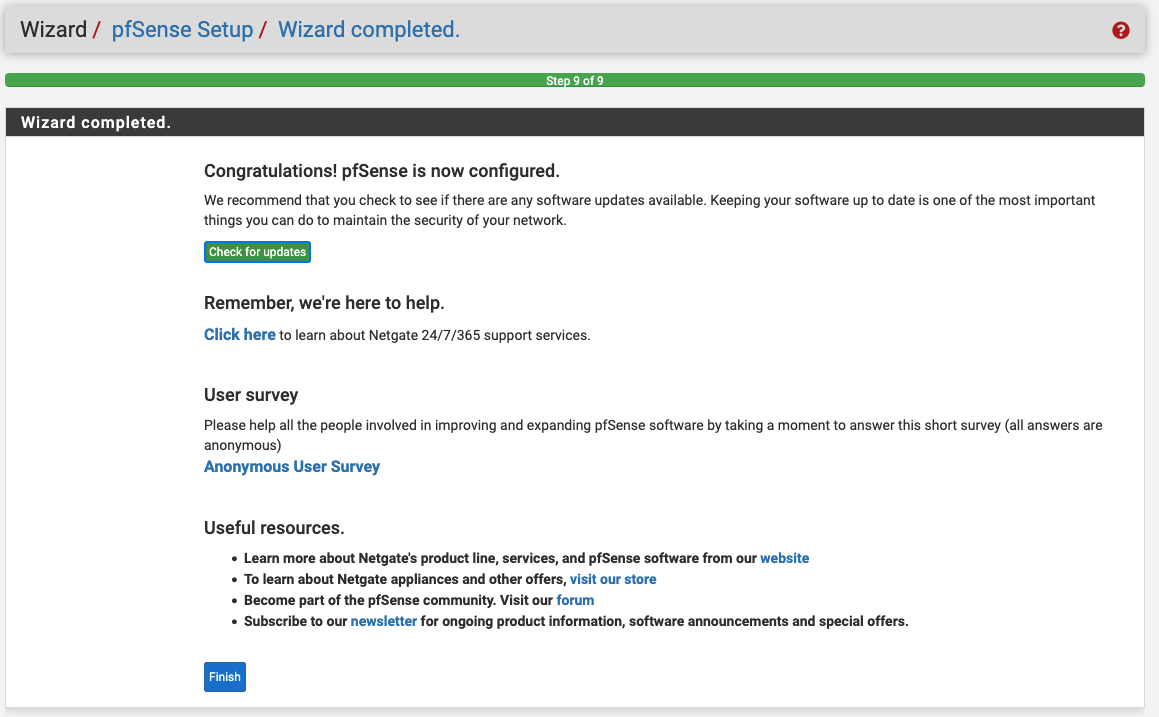Visit the Netgate 'website' link

pyautogui.click(x=784, y=559)
